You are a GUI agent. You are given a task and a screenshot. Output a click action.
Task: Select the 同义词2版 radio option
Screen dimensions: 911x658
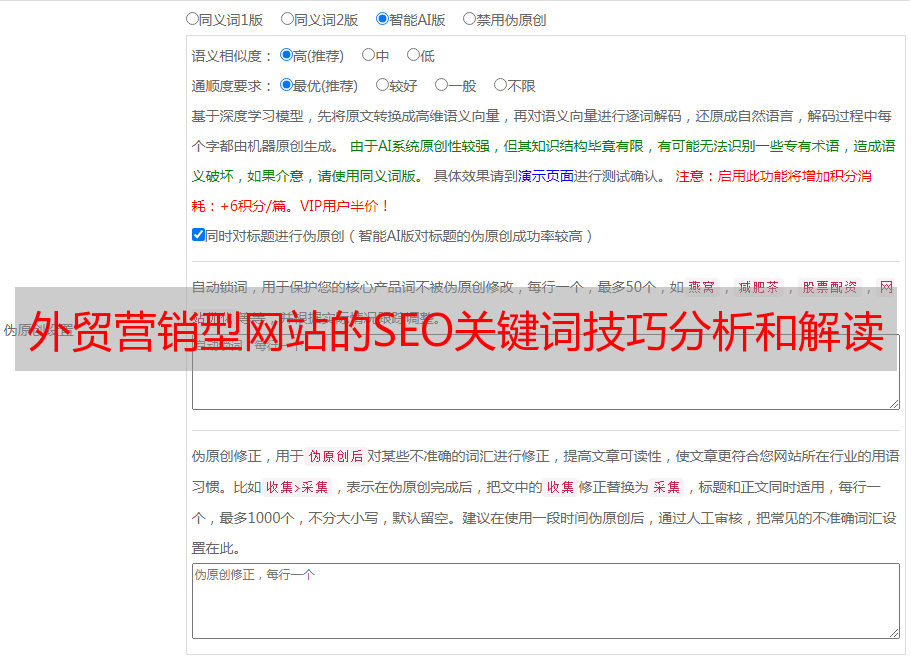point(287,19)
